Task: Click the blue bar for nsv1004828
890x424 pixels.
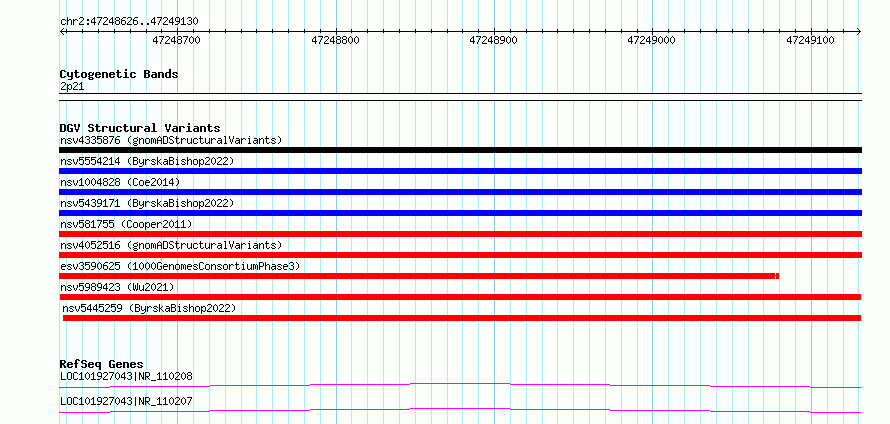Action: [460, 192]
